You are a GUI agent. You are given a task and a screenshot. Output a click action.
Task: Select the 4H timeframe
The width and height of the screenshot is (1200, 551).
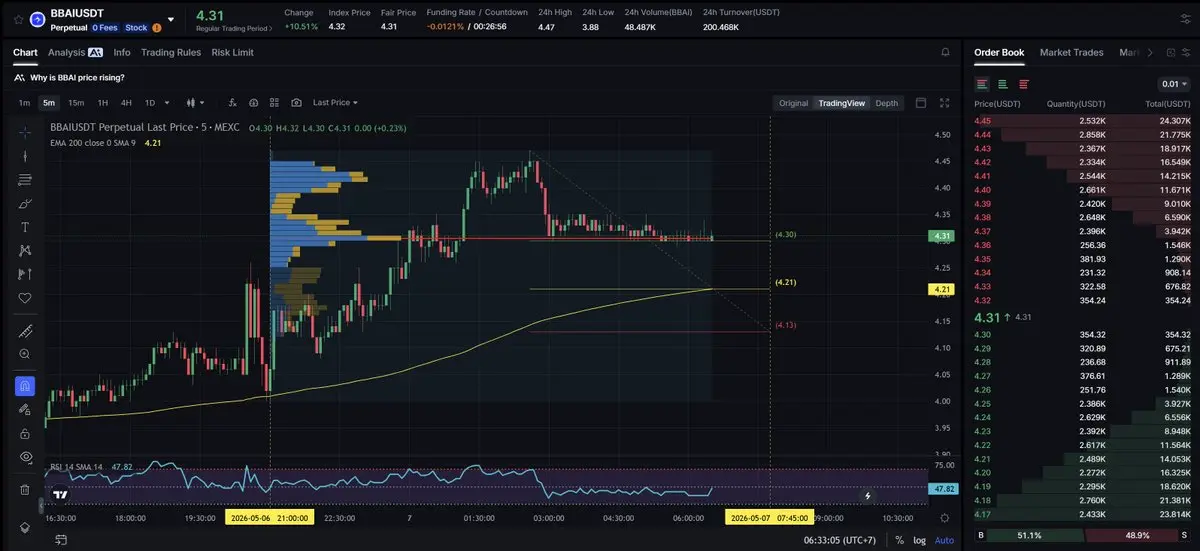point(126,102)
